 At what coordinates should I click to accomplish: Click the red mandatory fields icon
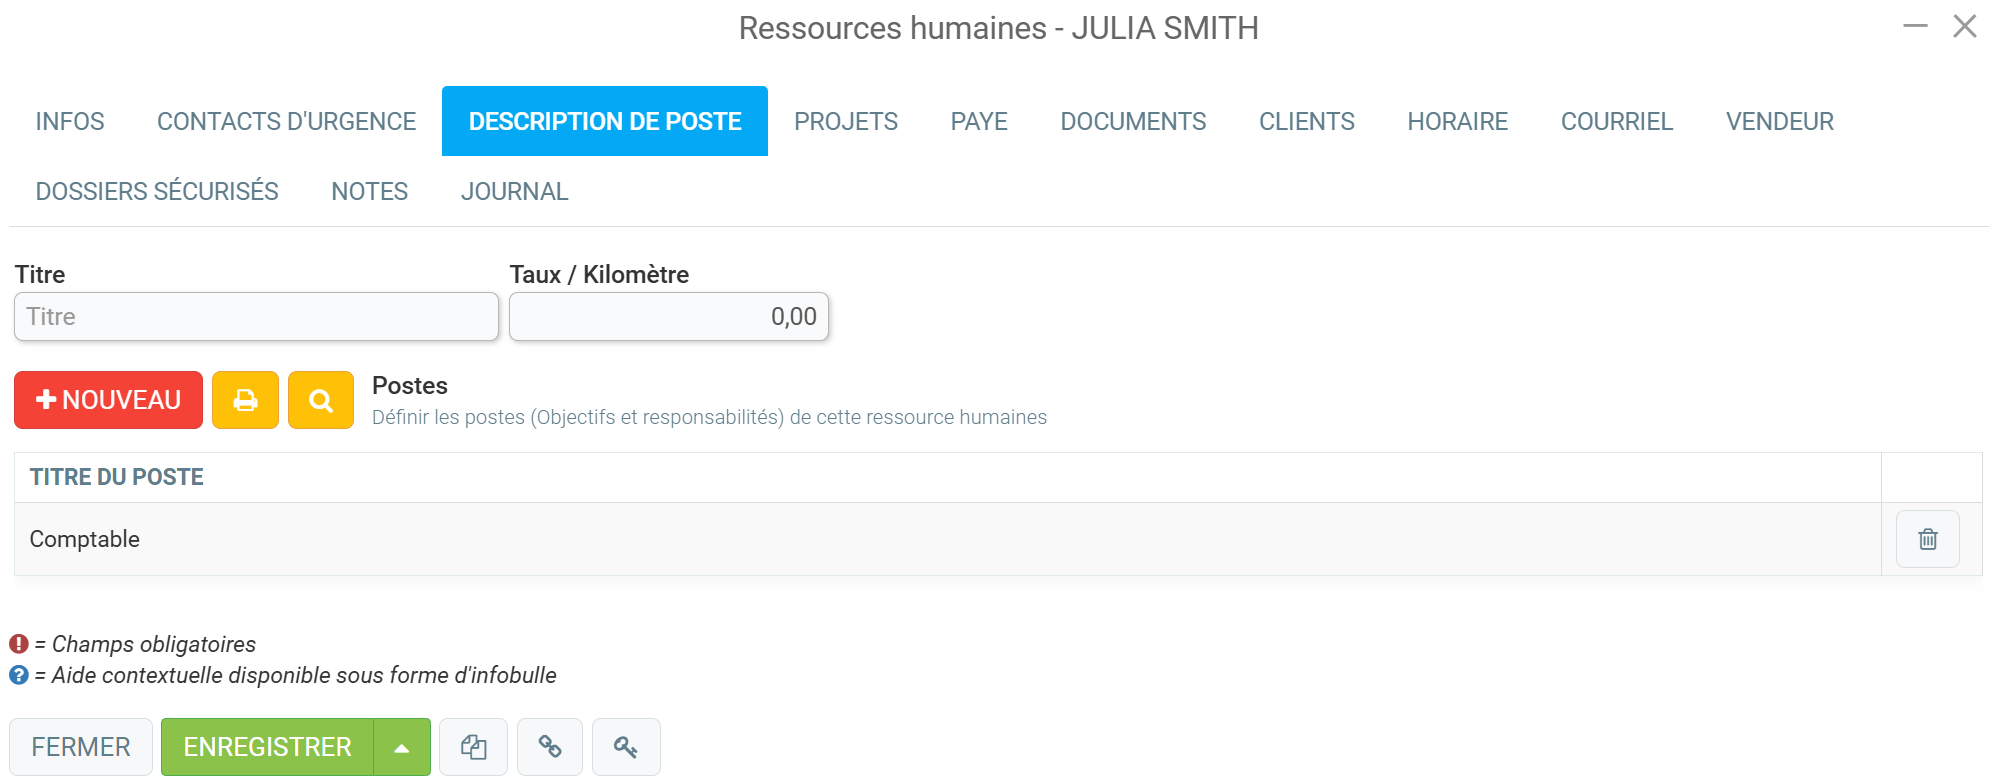pyautogui.click(x=19, y=644)
